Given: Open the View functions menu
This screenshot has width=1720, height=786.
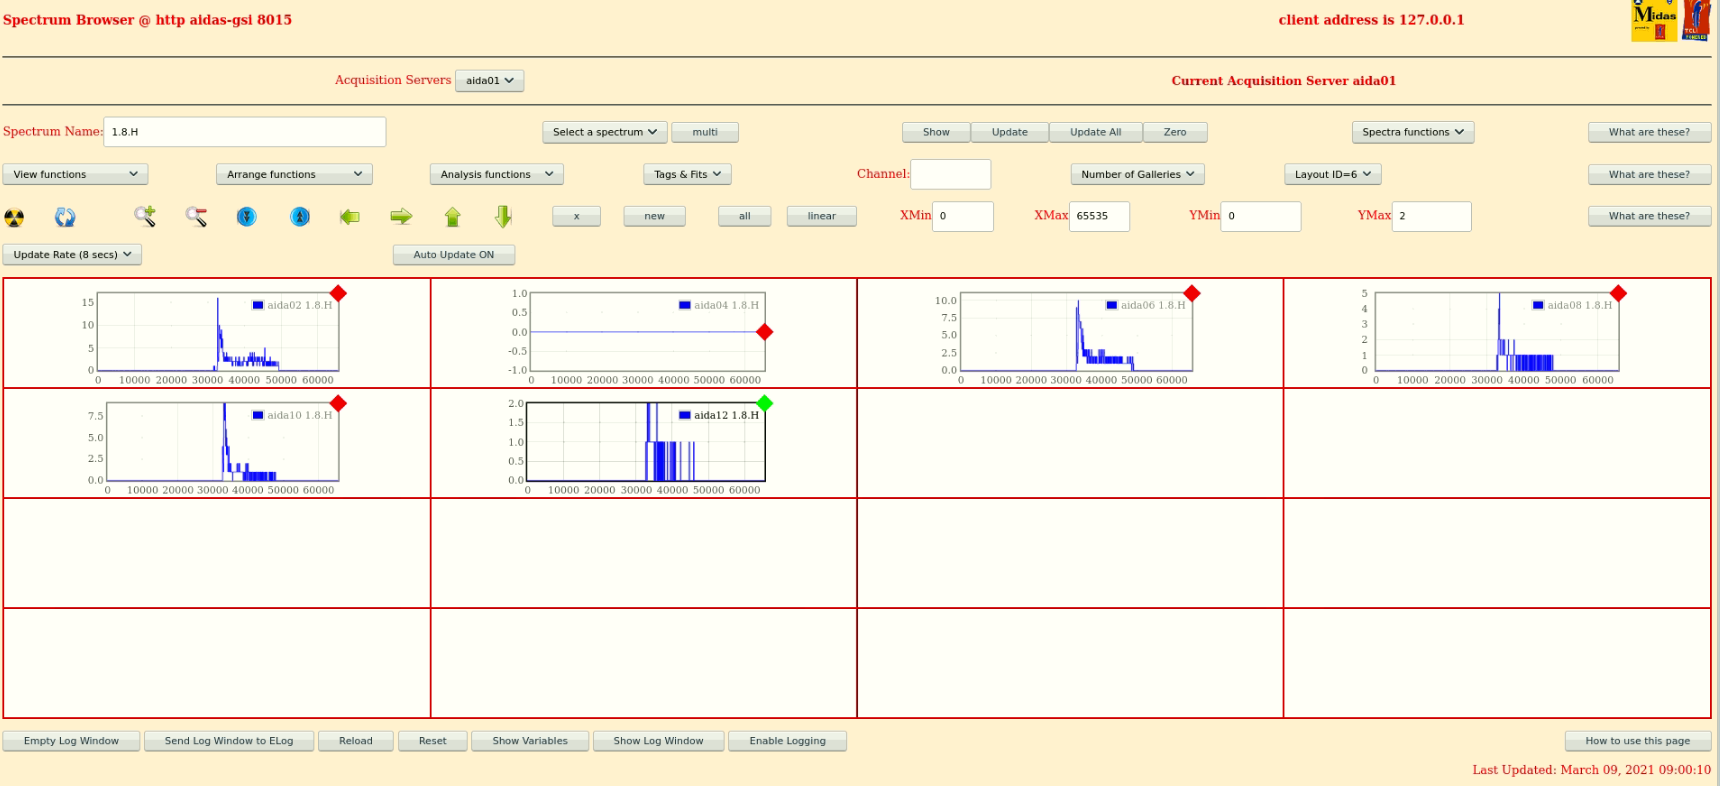Looking at the screenshot, I should [75, 174].
